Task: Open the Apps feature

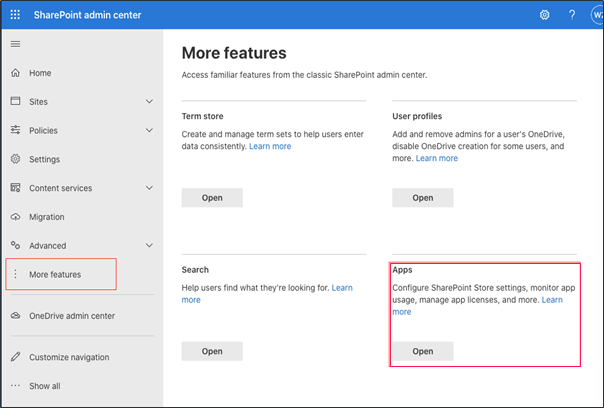Action: tap(422, 351)
